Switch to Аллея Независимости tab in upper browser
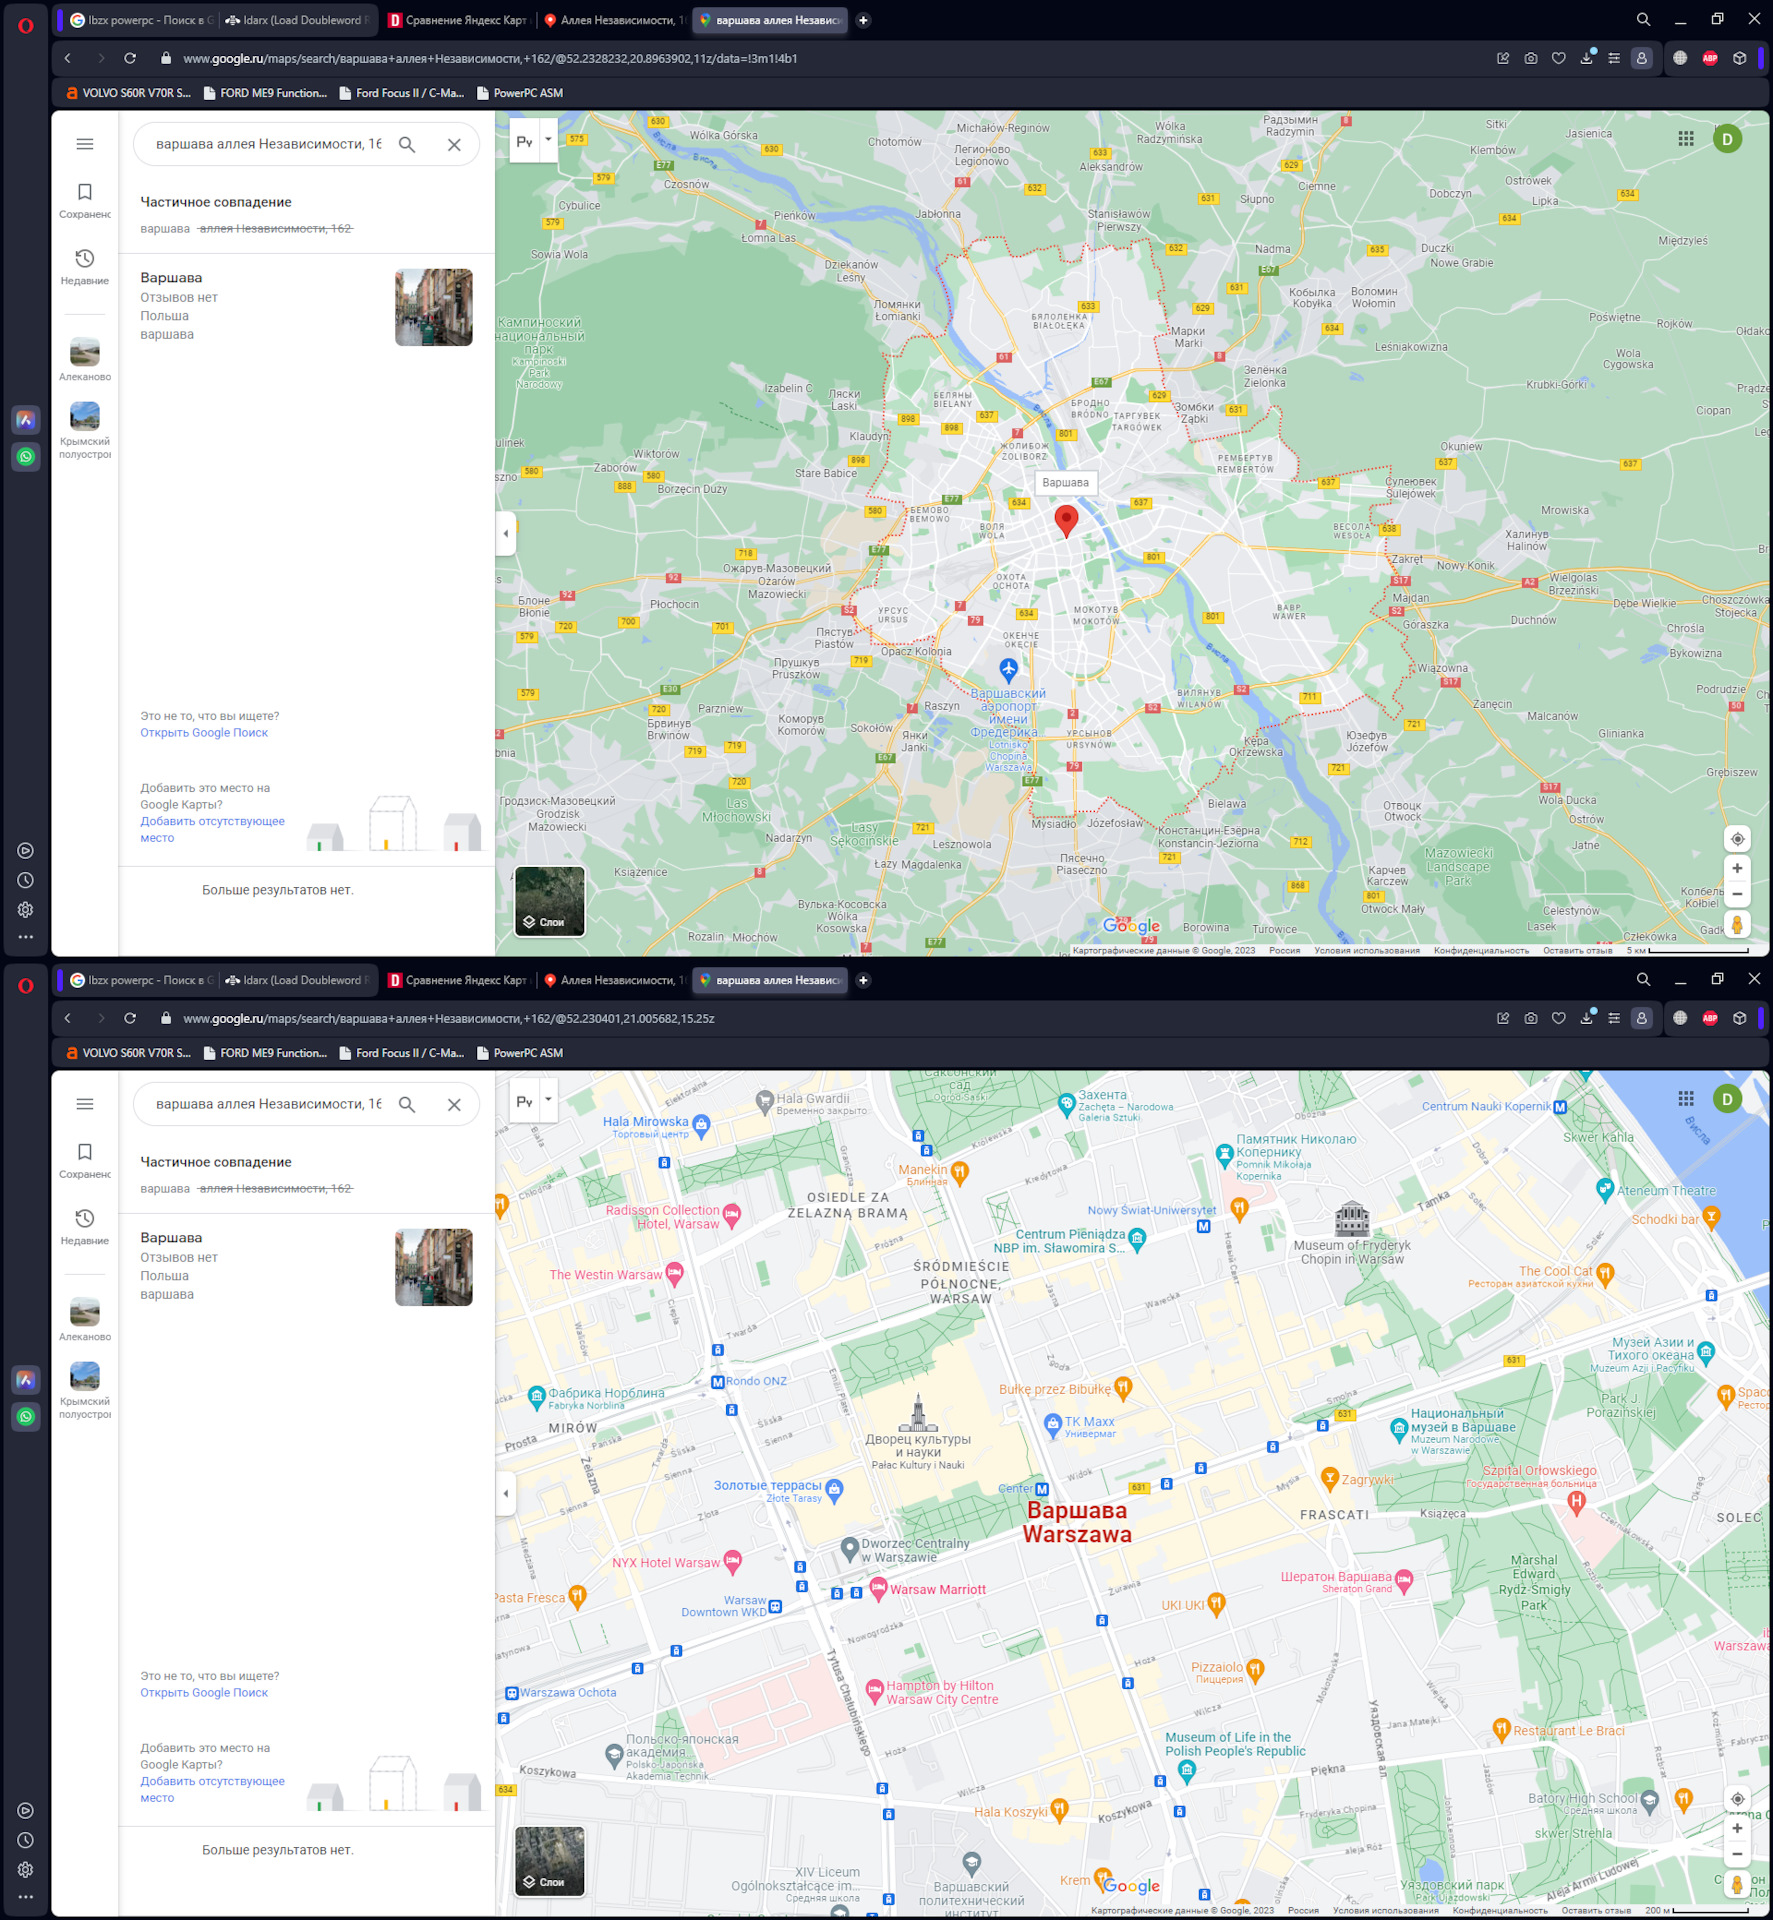The image size is (1773, 1920). (614, 20)
